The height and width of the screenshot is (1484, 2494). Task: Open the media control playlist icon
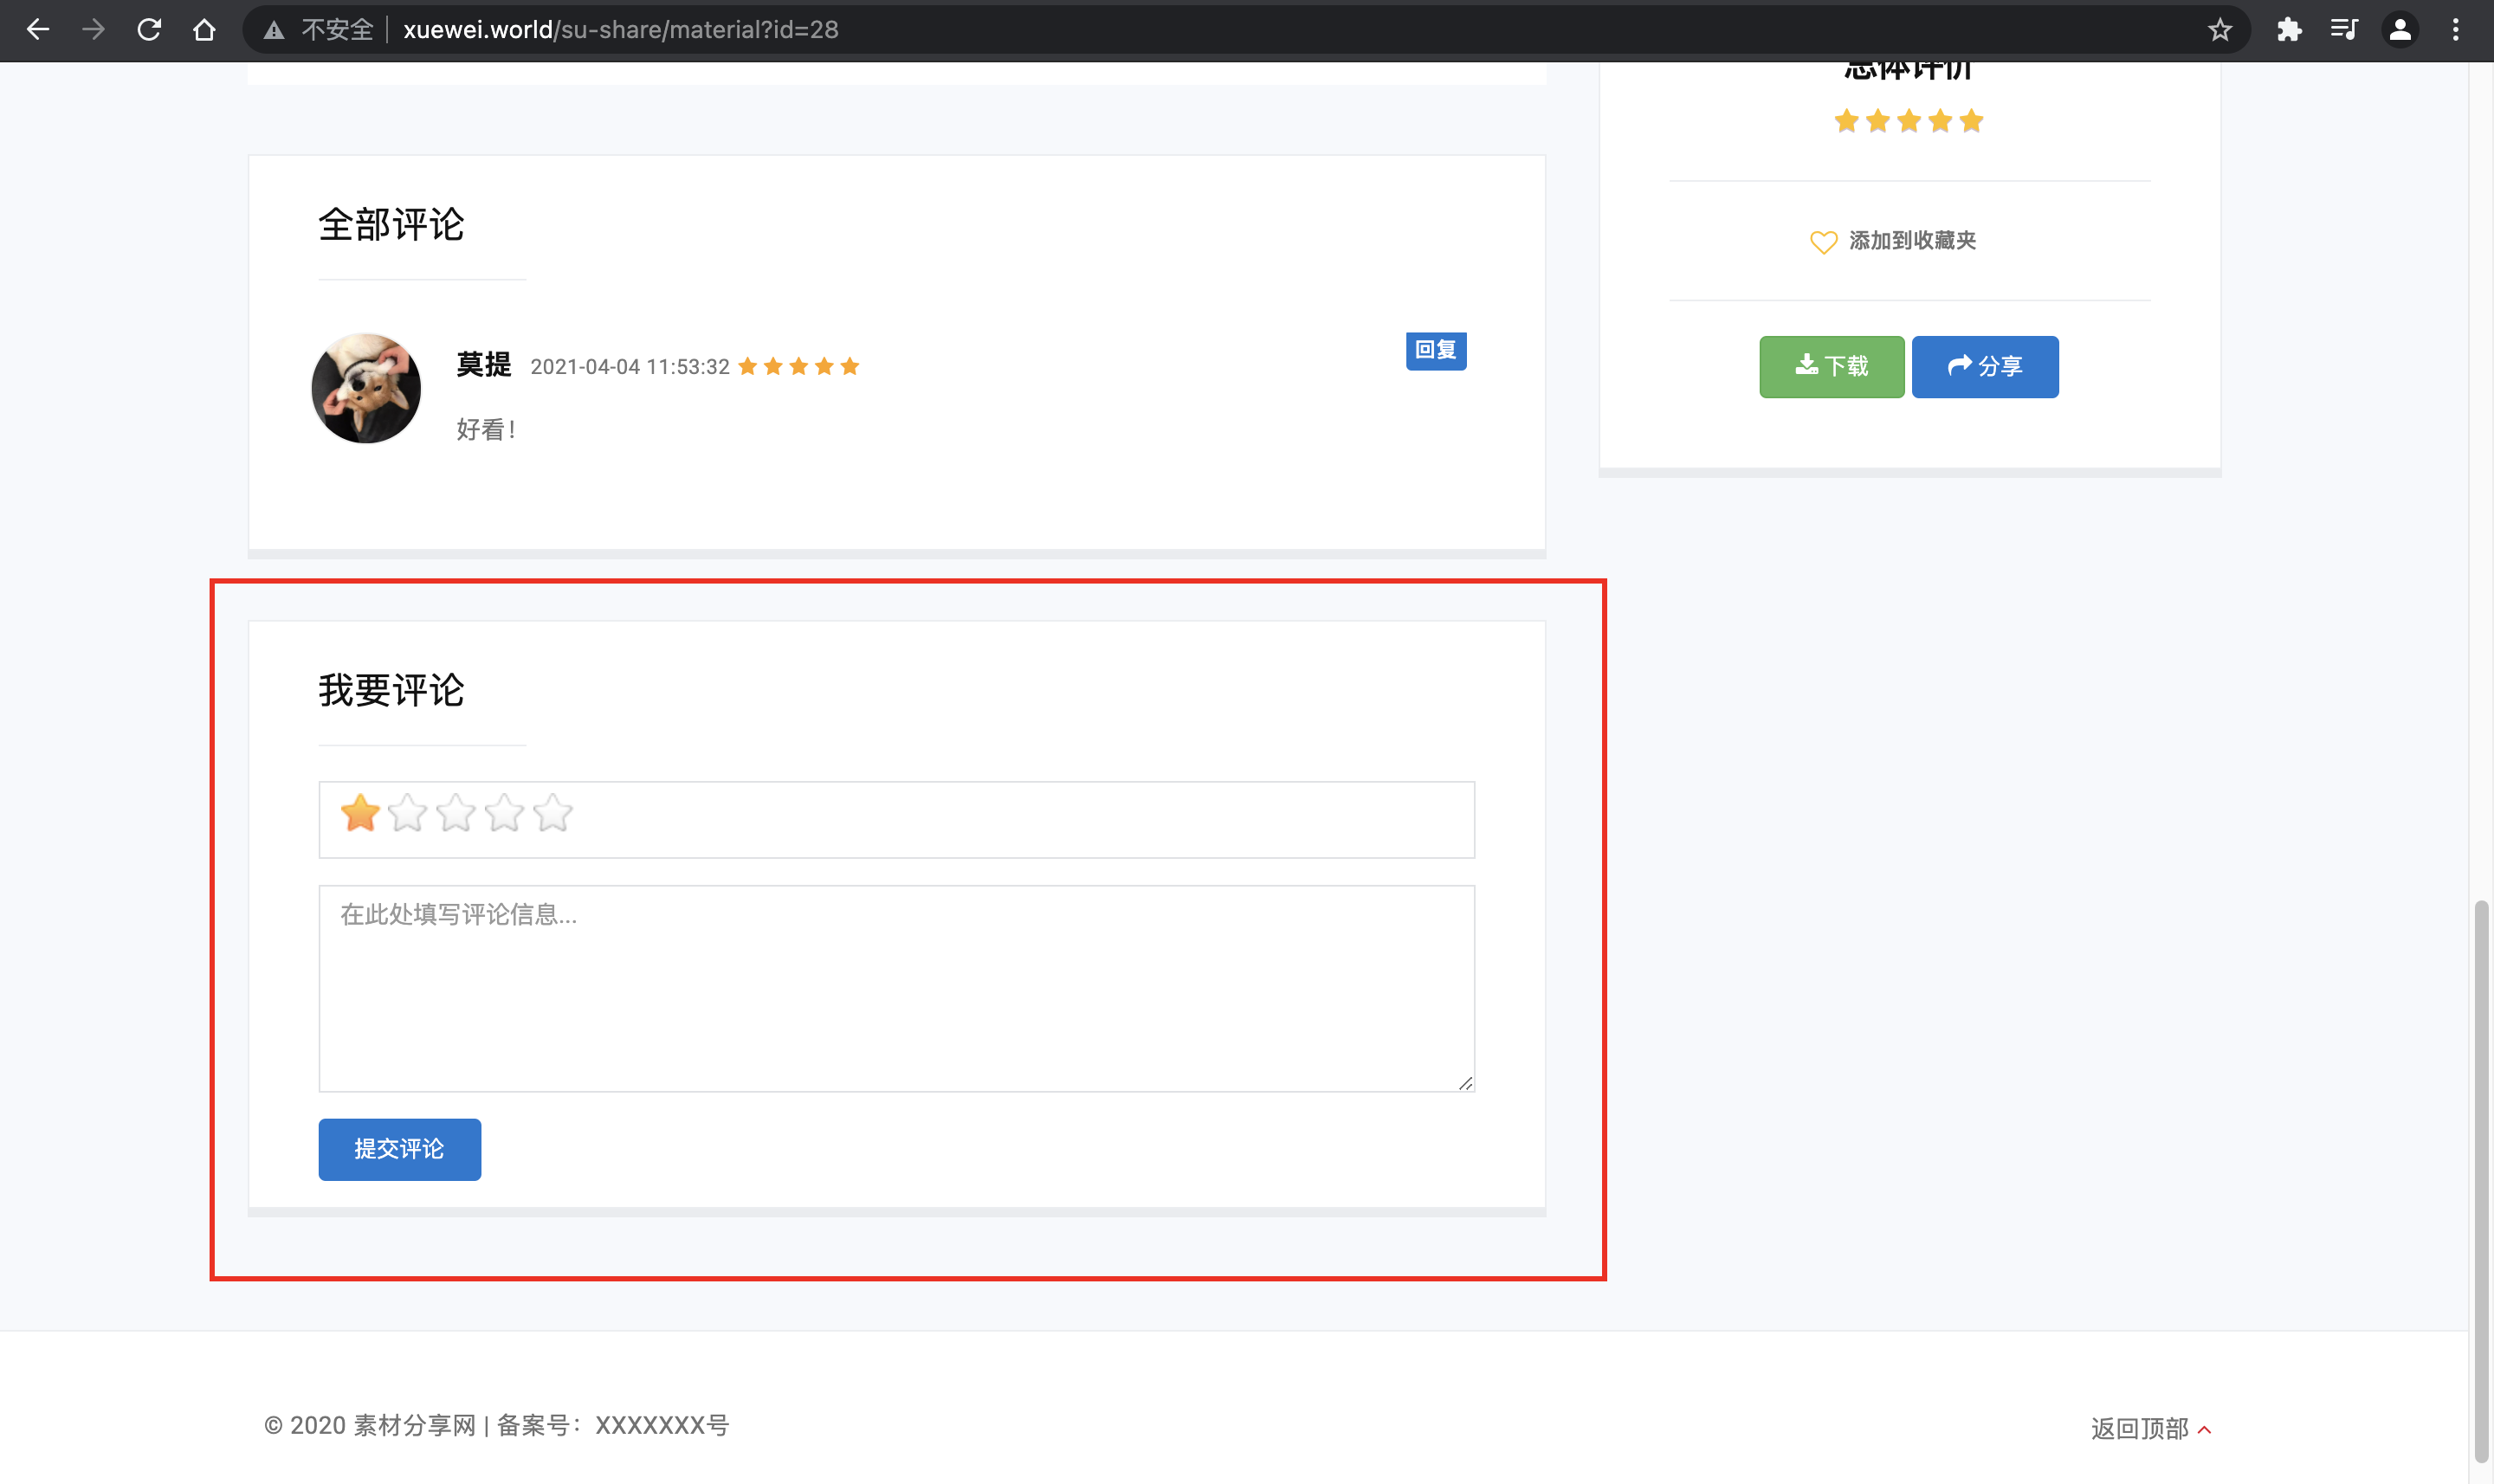pyautogui.click(x=2344, y=30)
